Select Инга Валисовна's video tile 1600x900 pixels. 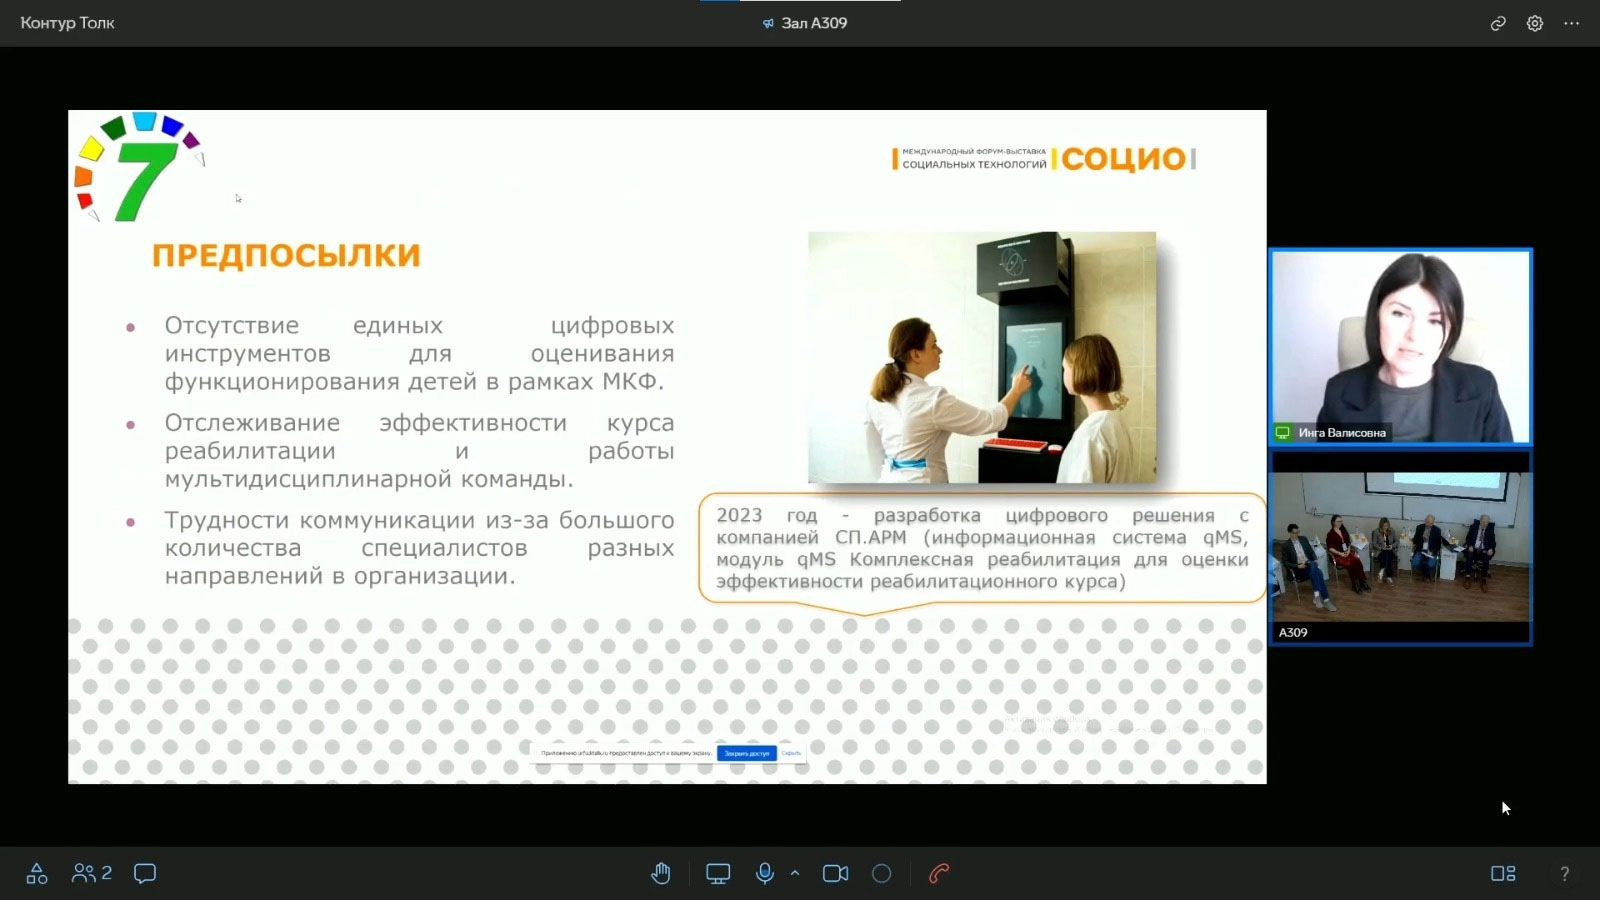tap(1400, 345)
